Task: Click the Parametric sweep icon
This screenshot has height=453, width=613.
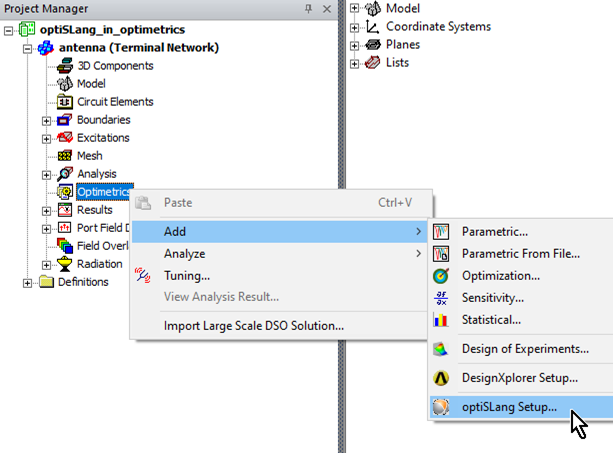Action: tap(441, 232)
